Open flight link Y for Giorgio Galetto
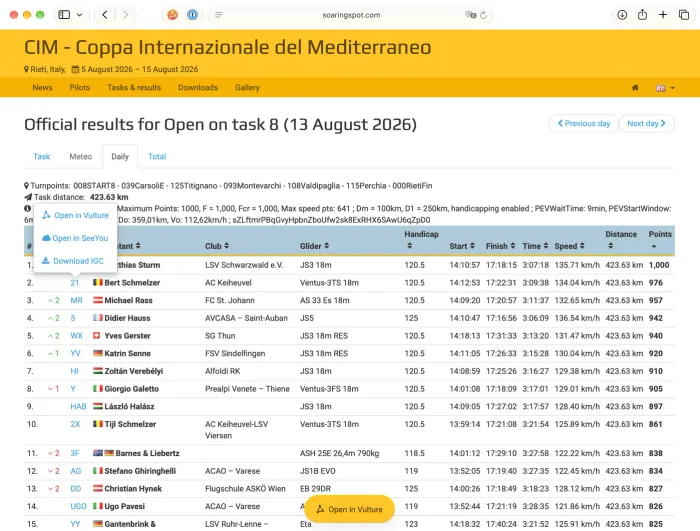 pos(73,389)
